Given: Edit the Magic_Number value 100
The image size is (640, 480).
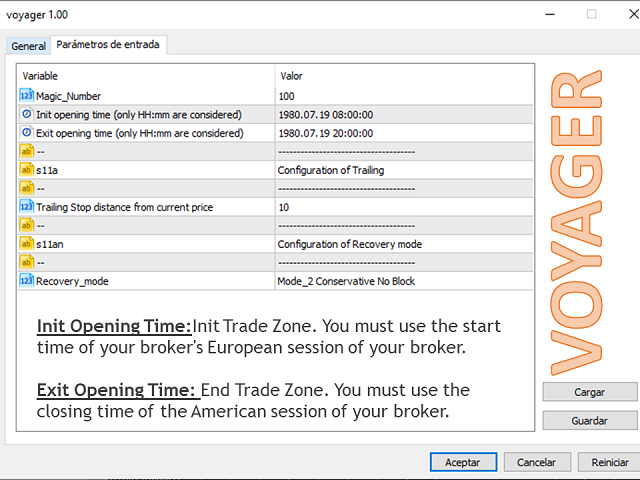Looking at the screenshot, I should pos(404,96).
